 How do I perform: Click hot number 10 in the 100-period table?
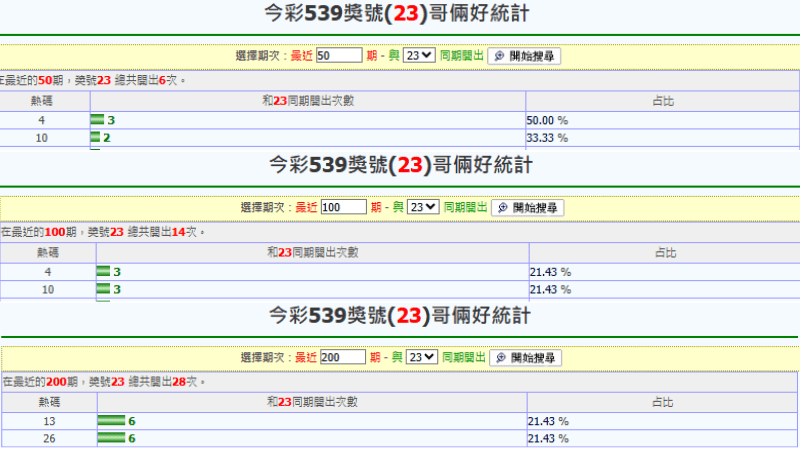tap(48, 289)
